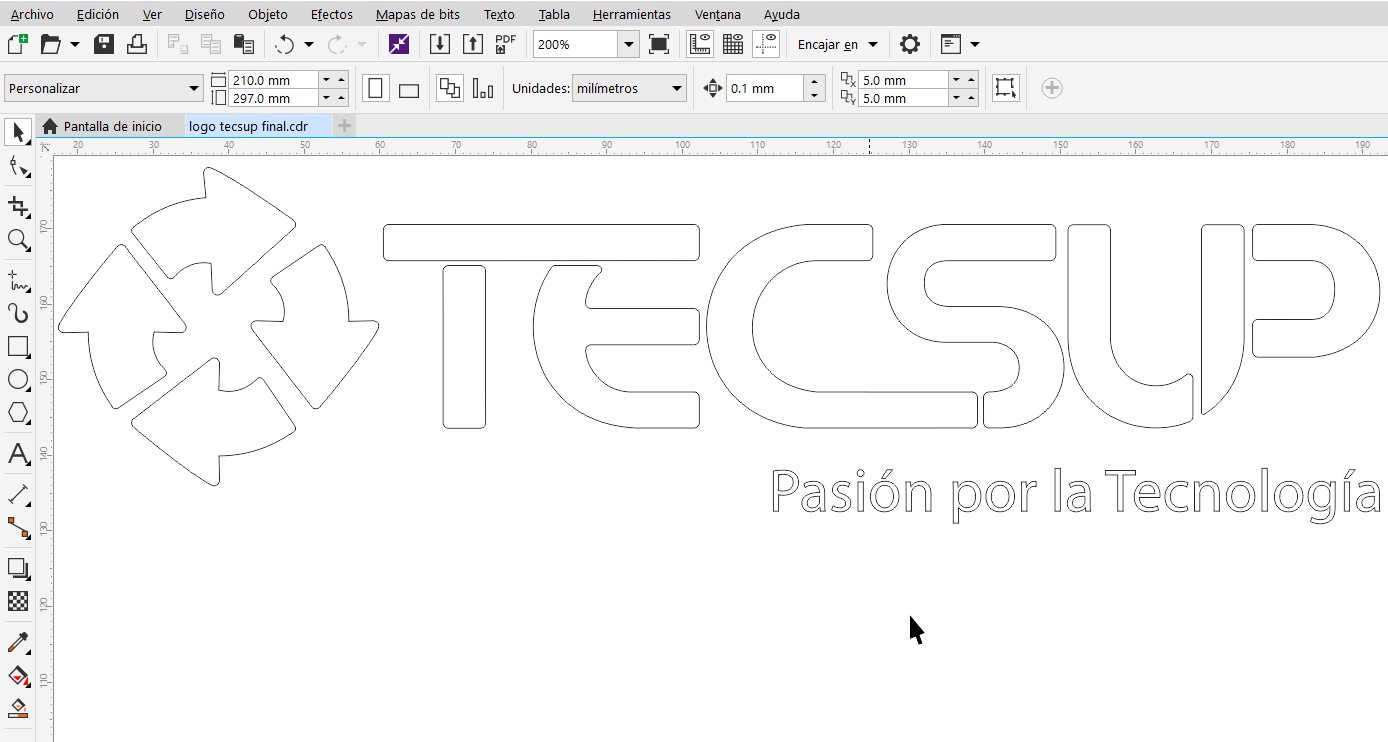Open the Mapas de bits menu
The width and height of the screenshot is (1388, 742).
coord(418,14)
